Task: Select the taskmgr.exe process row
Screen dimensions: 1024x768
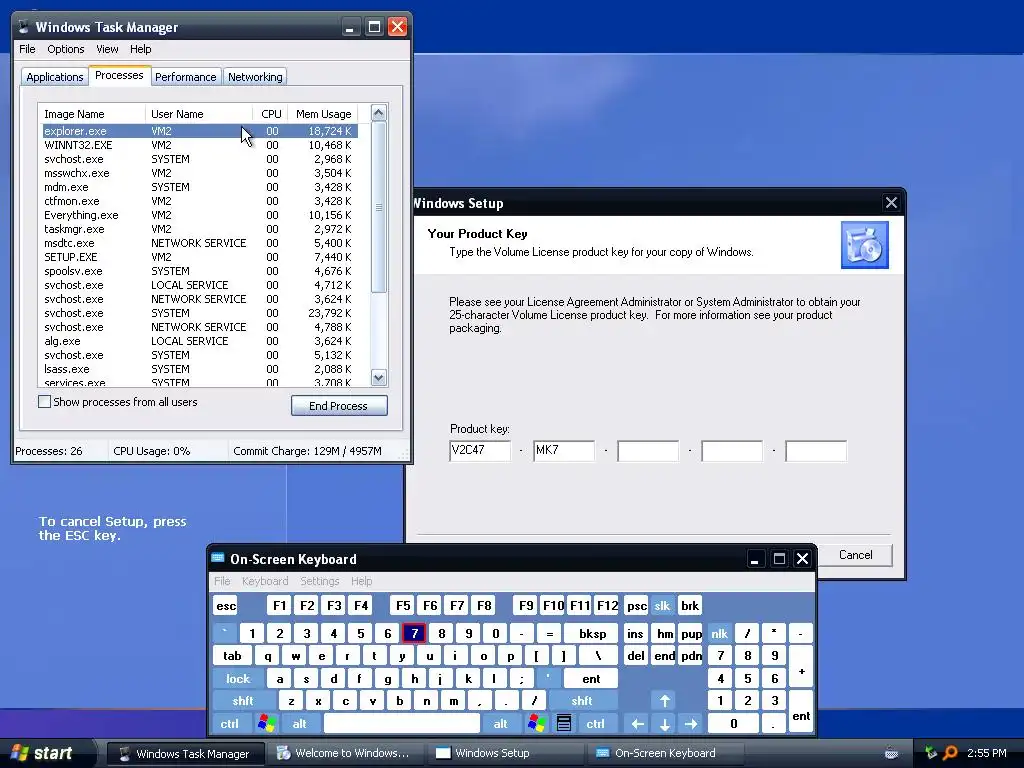Action: click(x=200, y=229)
